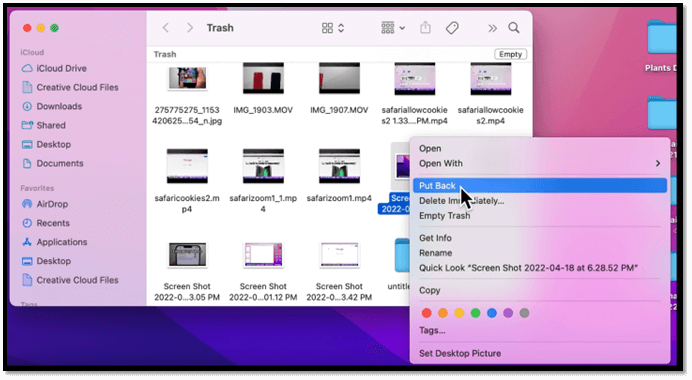
Task: Select the safarizoom1_1.mp4 file
Action: tap(263, 166)
